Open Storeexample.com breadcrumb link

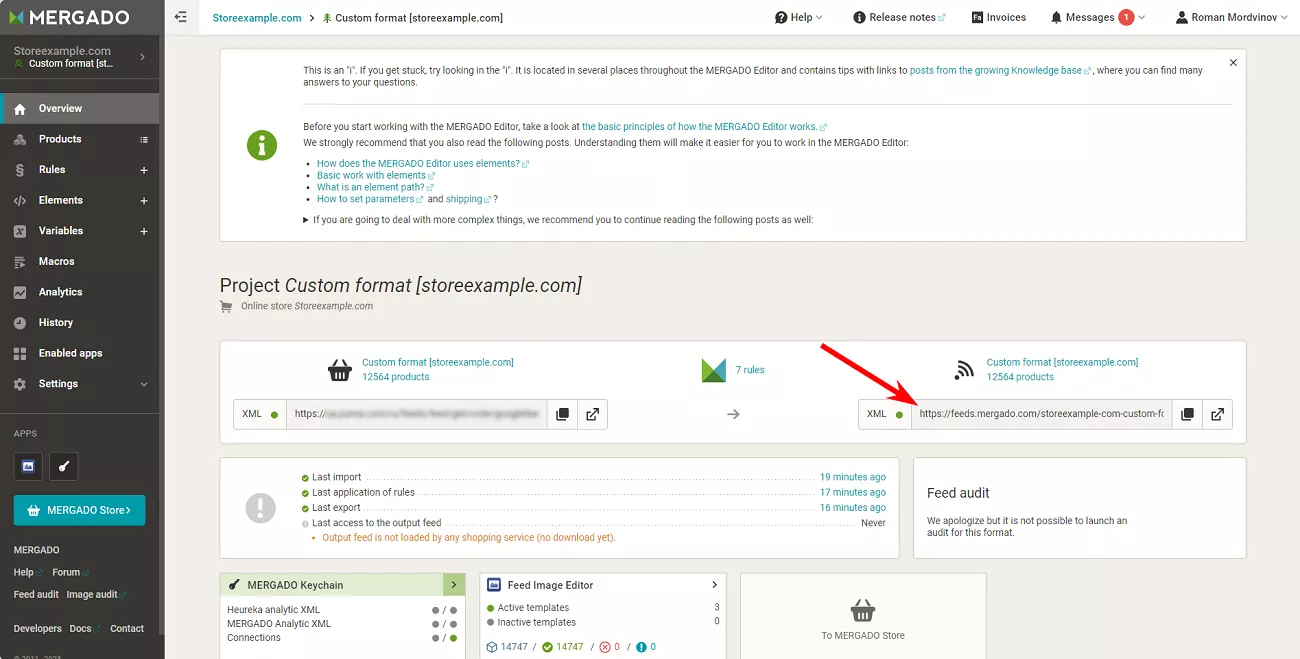(x=257, y=18)
